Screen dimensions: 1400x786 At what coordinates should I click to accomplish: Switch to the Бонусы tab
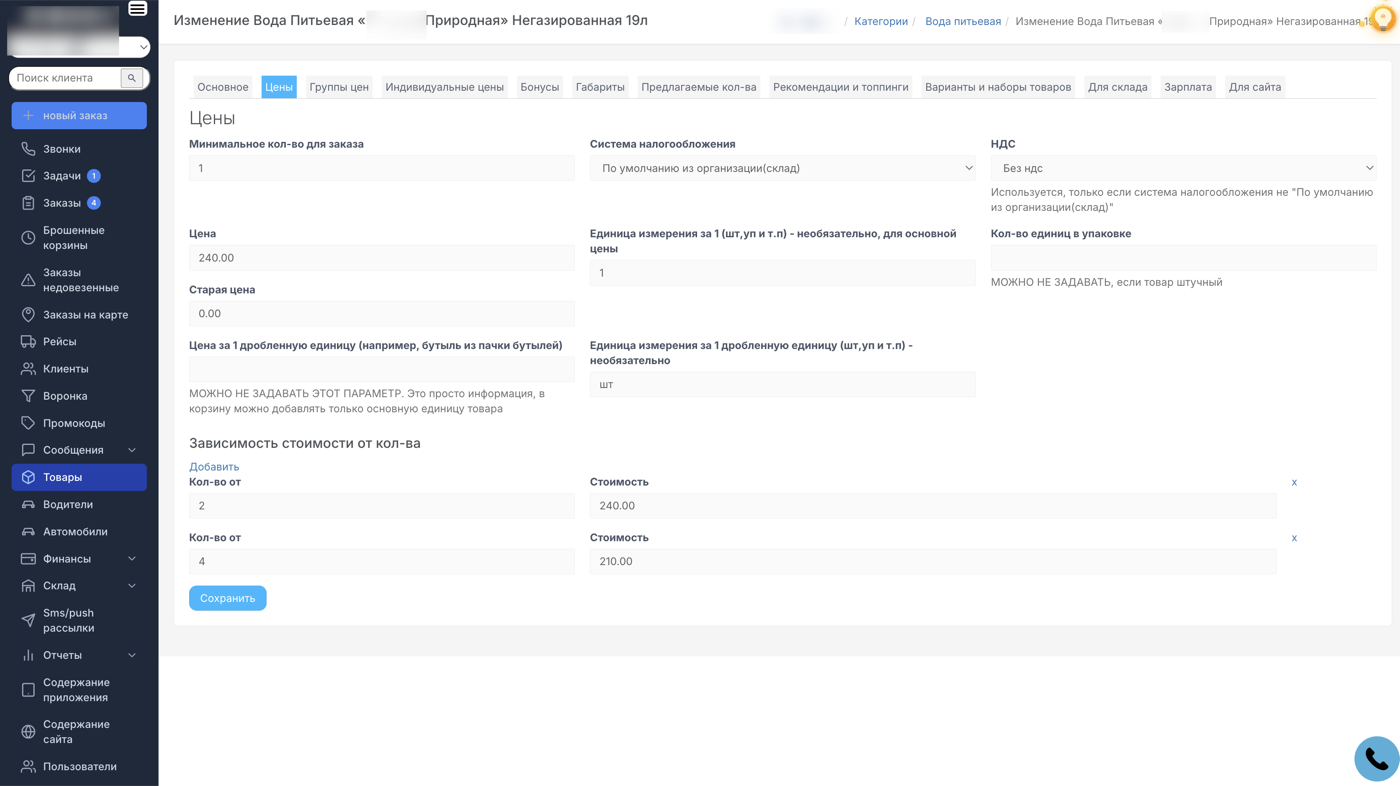[539, 87]
